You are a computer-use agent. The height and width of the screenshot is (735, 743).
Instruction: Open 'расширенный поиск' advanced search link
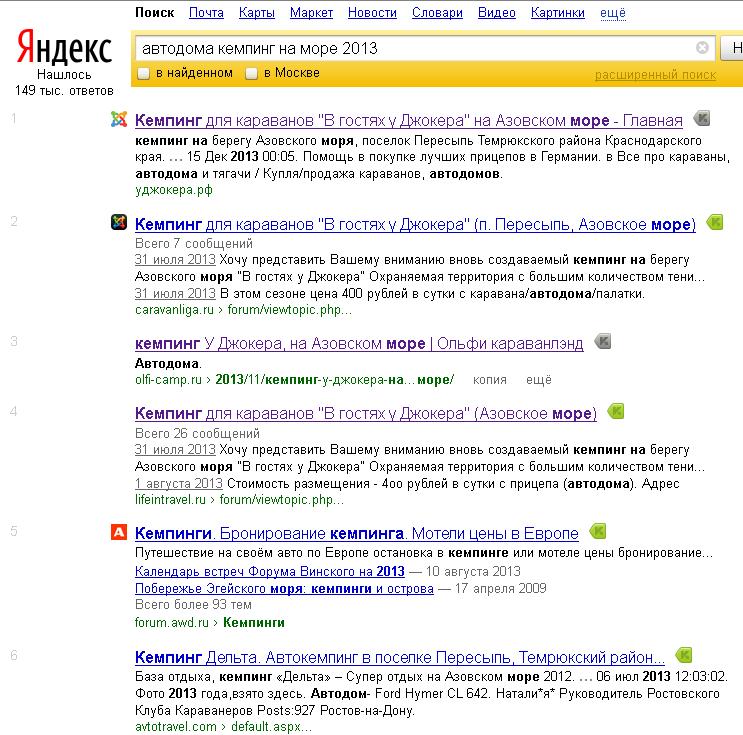pos(655,75)
